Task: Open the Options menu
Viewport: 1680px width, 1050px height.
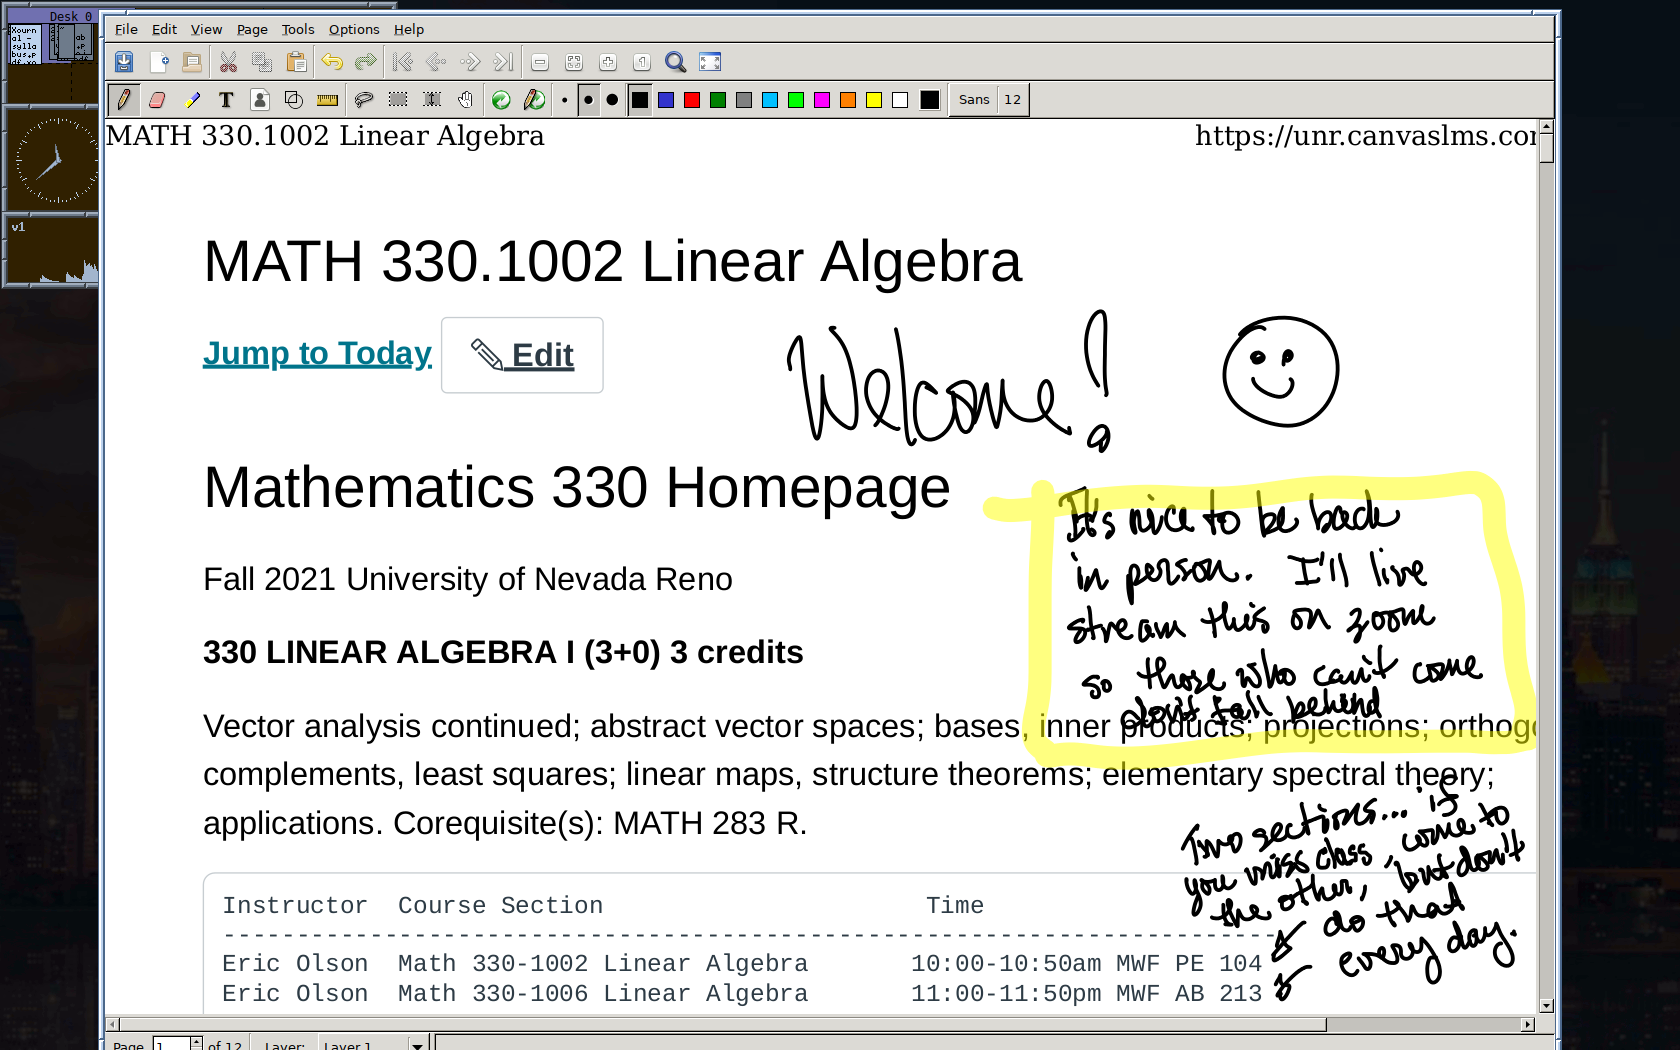Action: [354, 30]
